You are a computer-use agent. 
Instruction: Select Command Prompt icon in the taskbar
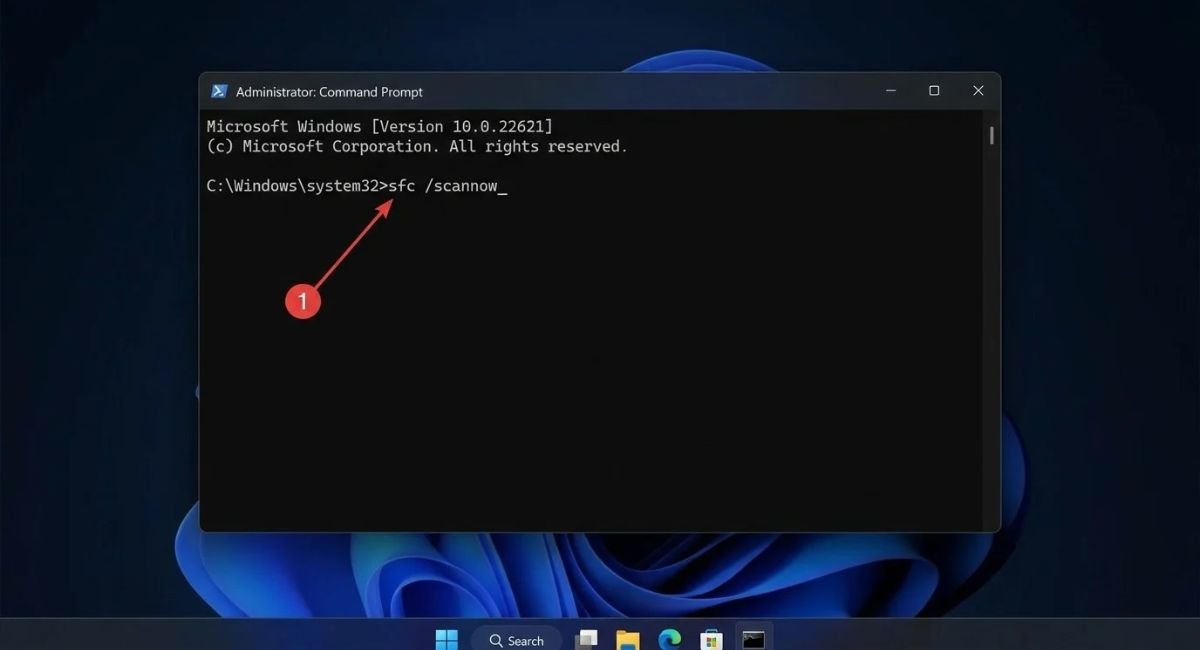click(753, 640)
